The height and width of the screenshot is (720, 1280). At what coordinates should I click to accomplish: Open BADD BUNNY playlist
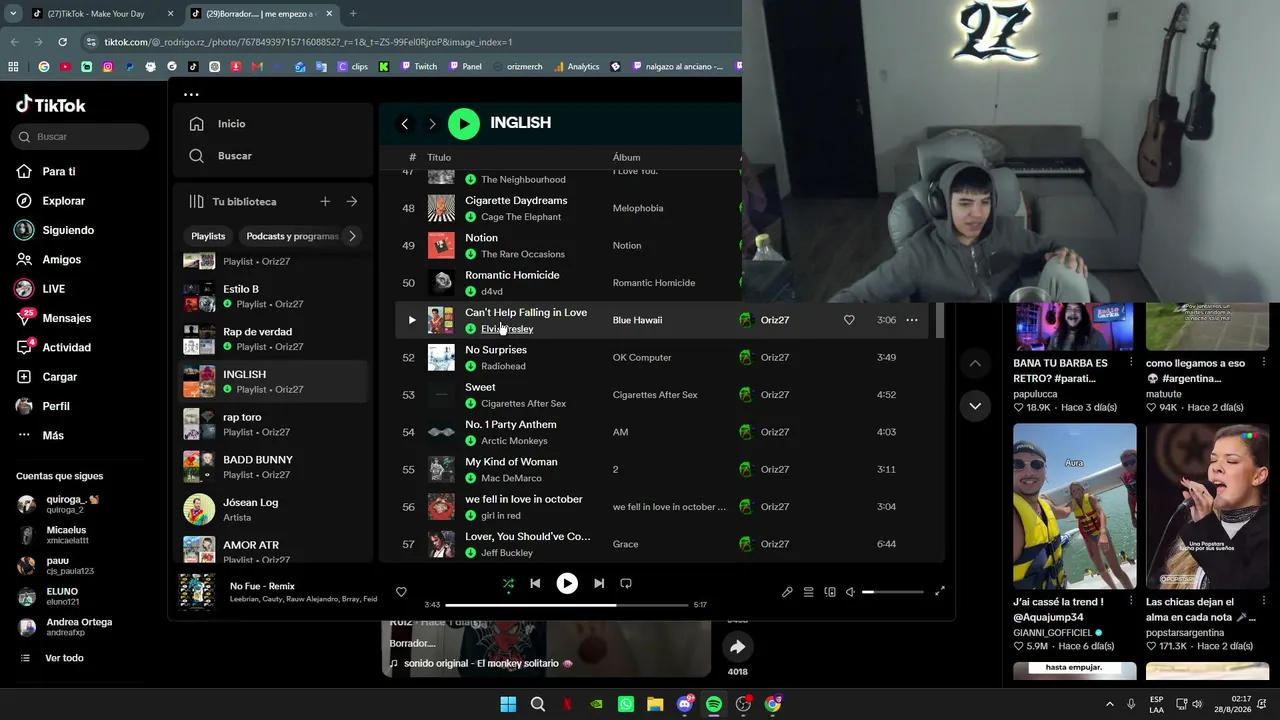(x=274, y=467)
